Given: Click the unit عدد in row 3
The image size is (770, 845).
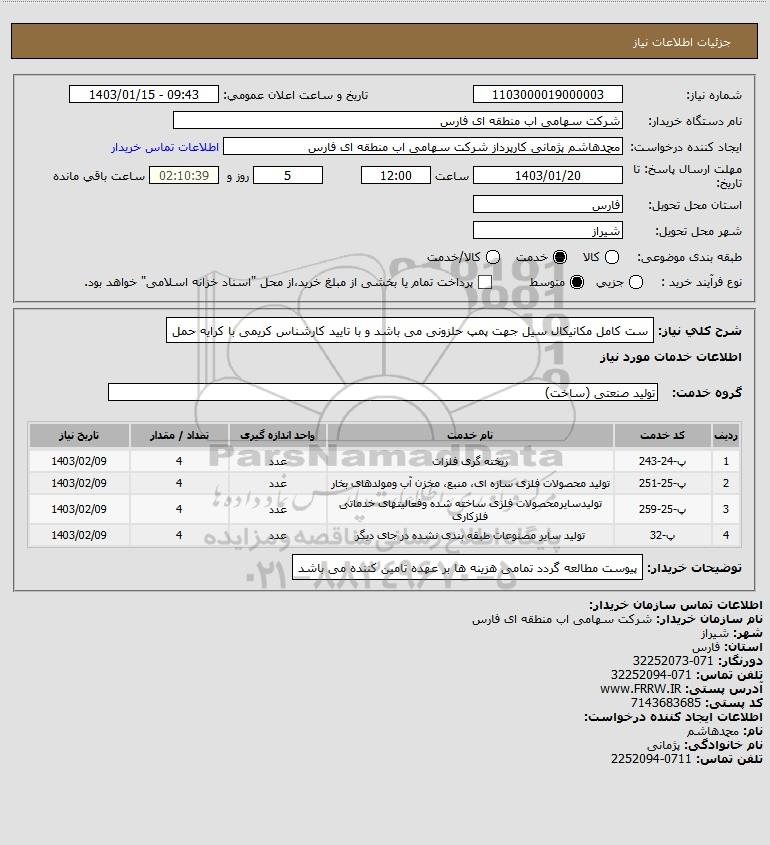Looking at the screenshot, I should click(278, 509).
